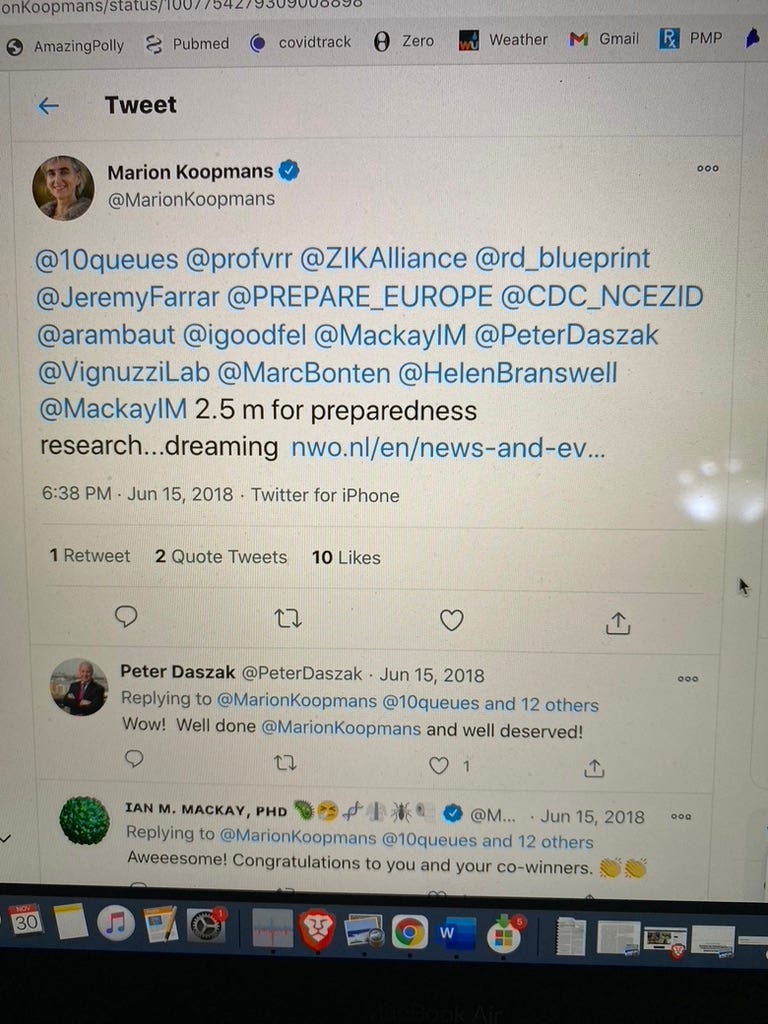
Task: Share the main tweet
Action: (618, 624)
